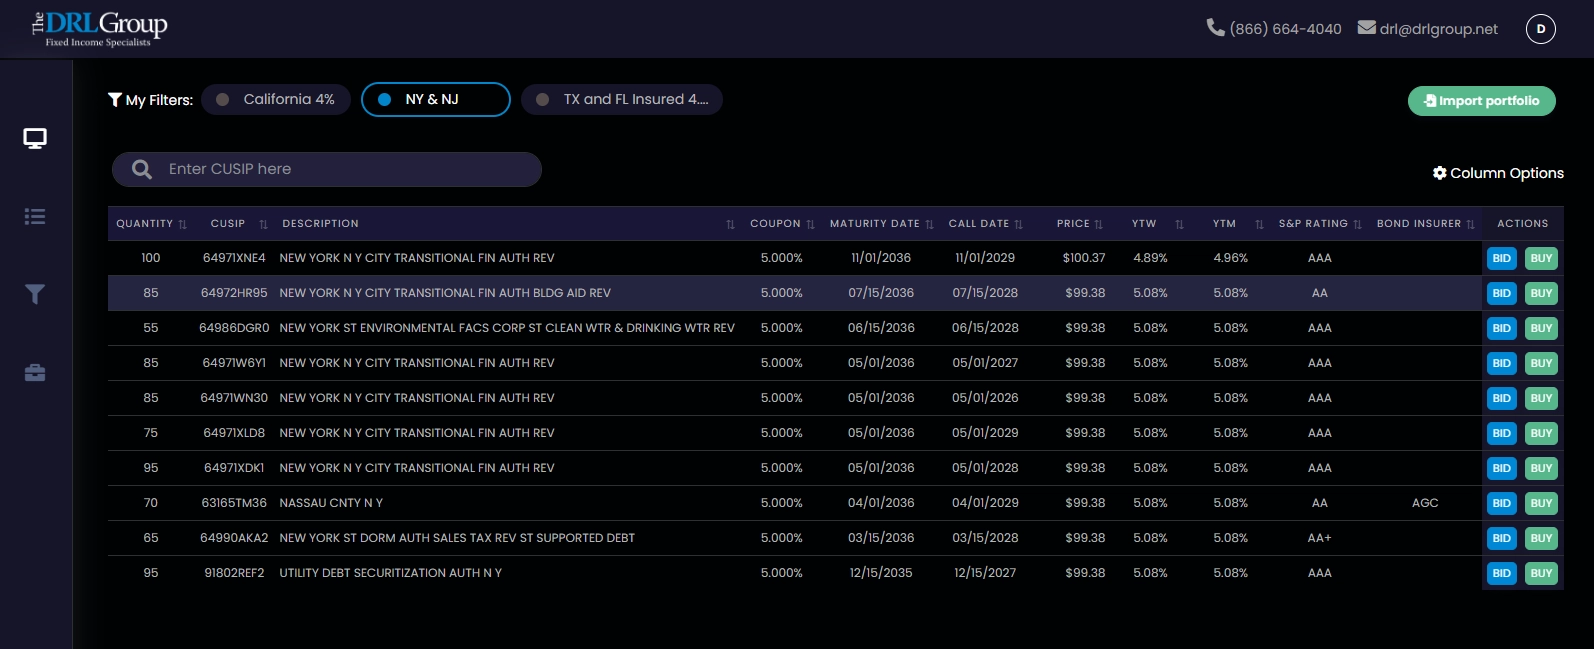Enable the TX and FL Insured filter
The height and width of the screenshot is (649, 1594).
[622, 100]
